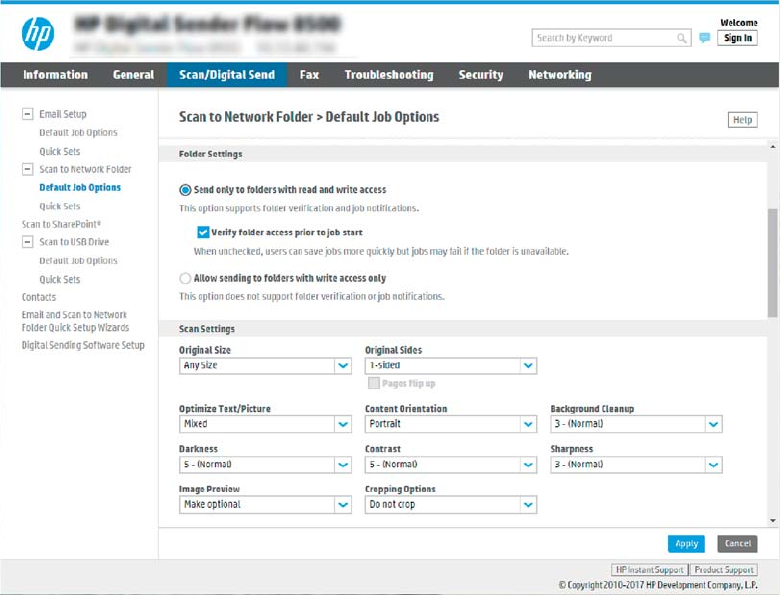This screenshot has height=595, width=780.
Task: Click the vertical scrollbar thumb
Action: coord(772,263)
